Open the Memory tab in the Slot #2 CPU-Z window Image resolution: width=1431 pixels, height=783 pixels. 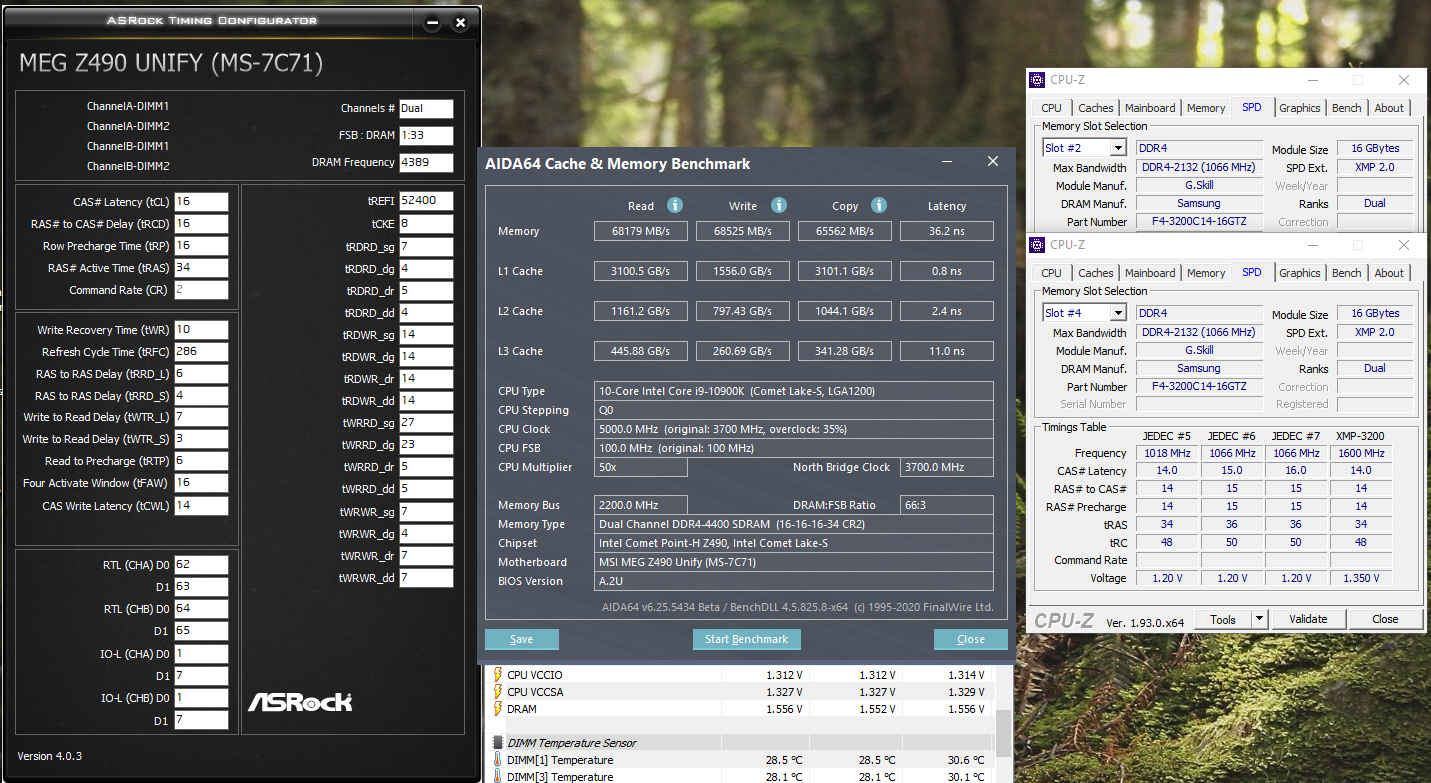click(x=1206, y=108)
